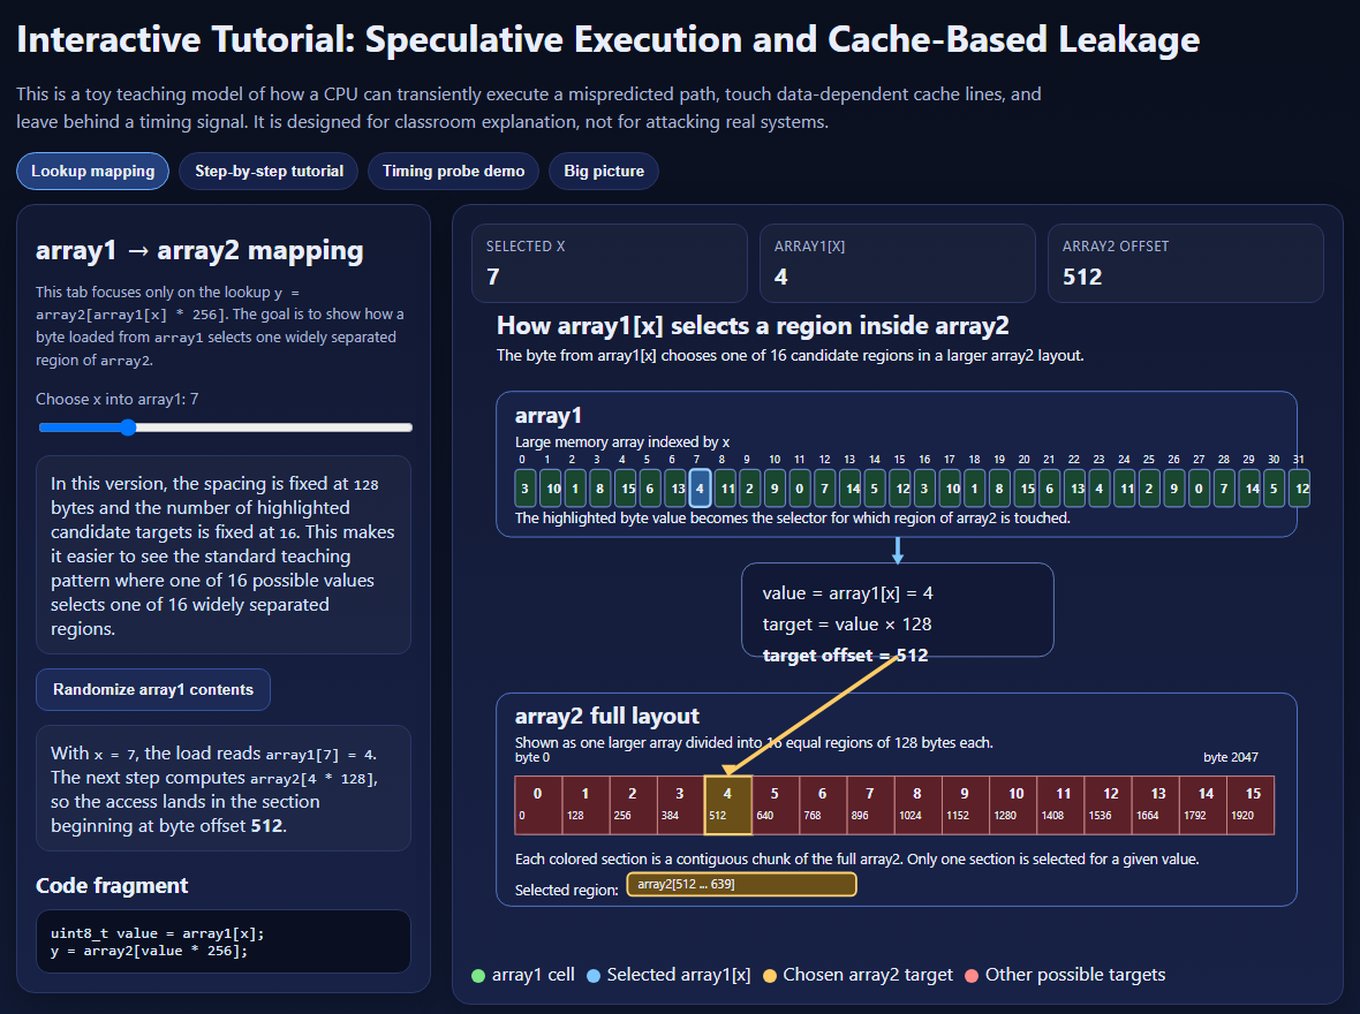Click the 'Code fragment' heading
The height and width of the screenshot is (1014, 1360).
tap(111, 886)
